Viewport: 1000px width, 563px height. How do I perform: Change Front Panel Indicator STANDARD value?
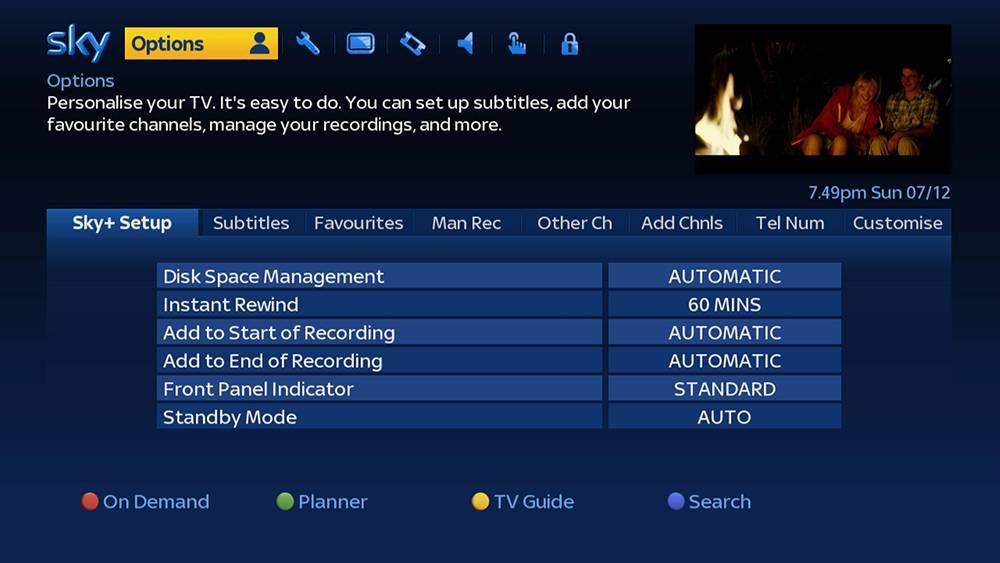pyautogui.click(x=724, y=388)
